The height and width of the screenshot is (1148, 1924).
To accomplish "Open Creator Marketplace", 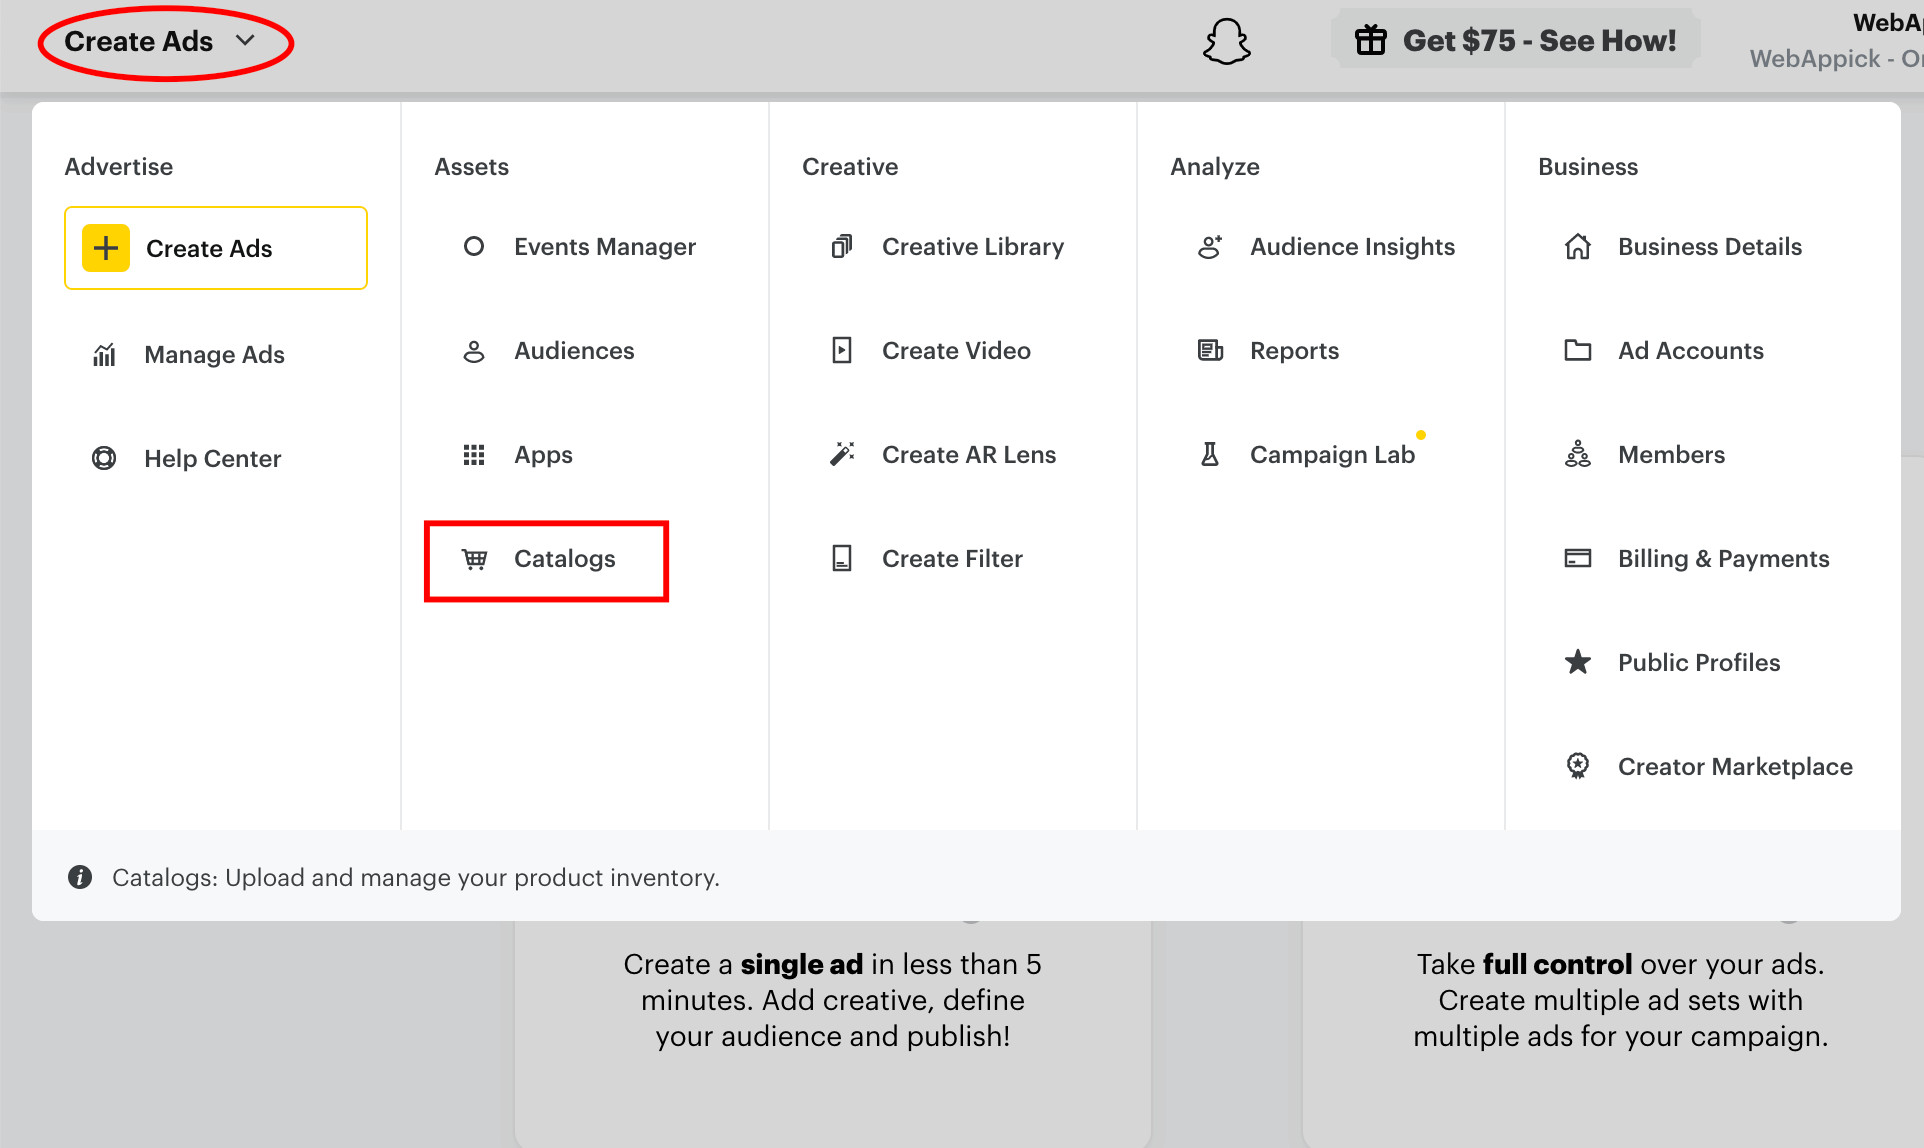I will tap(1735, 766).
